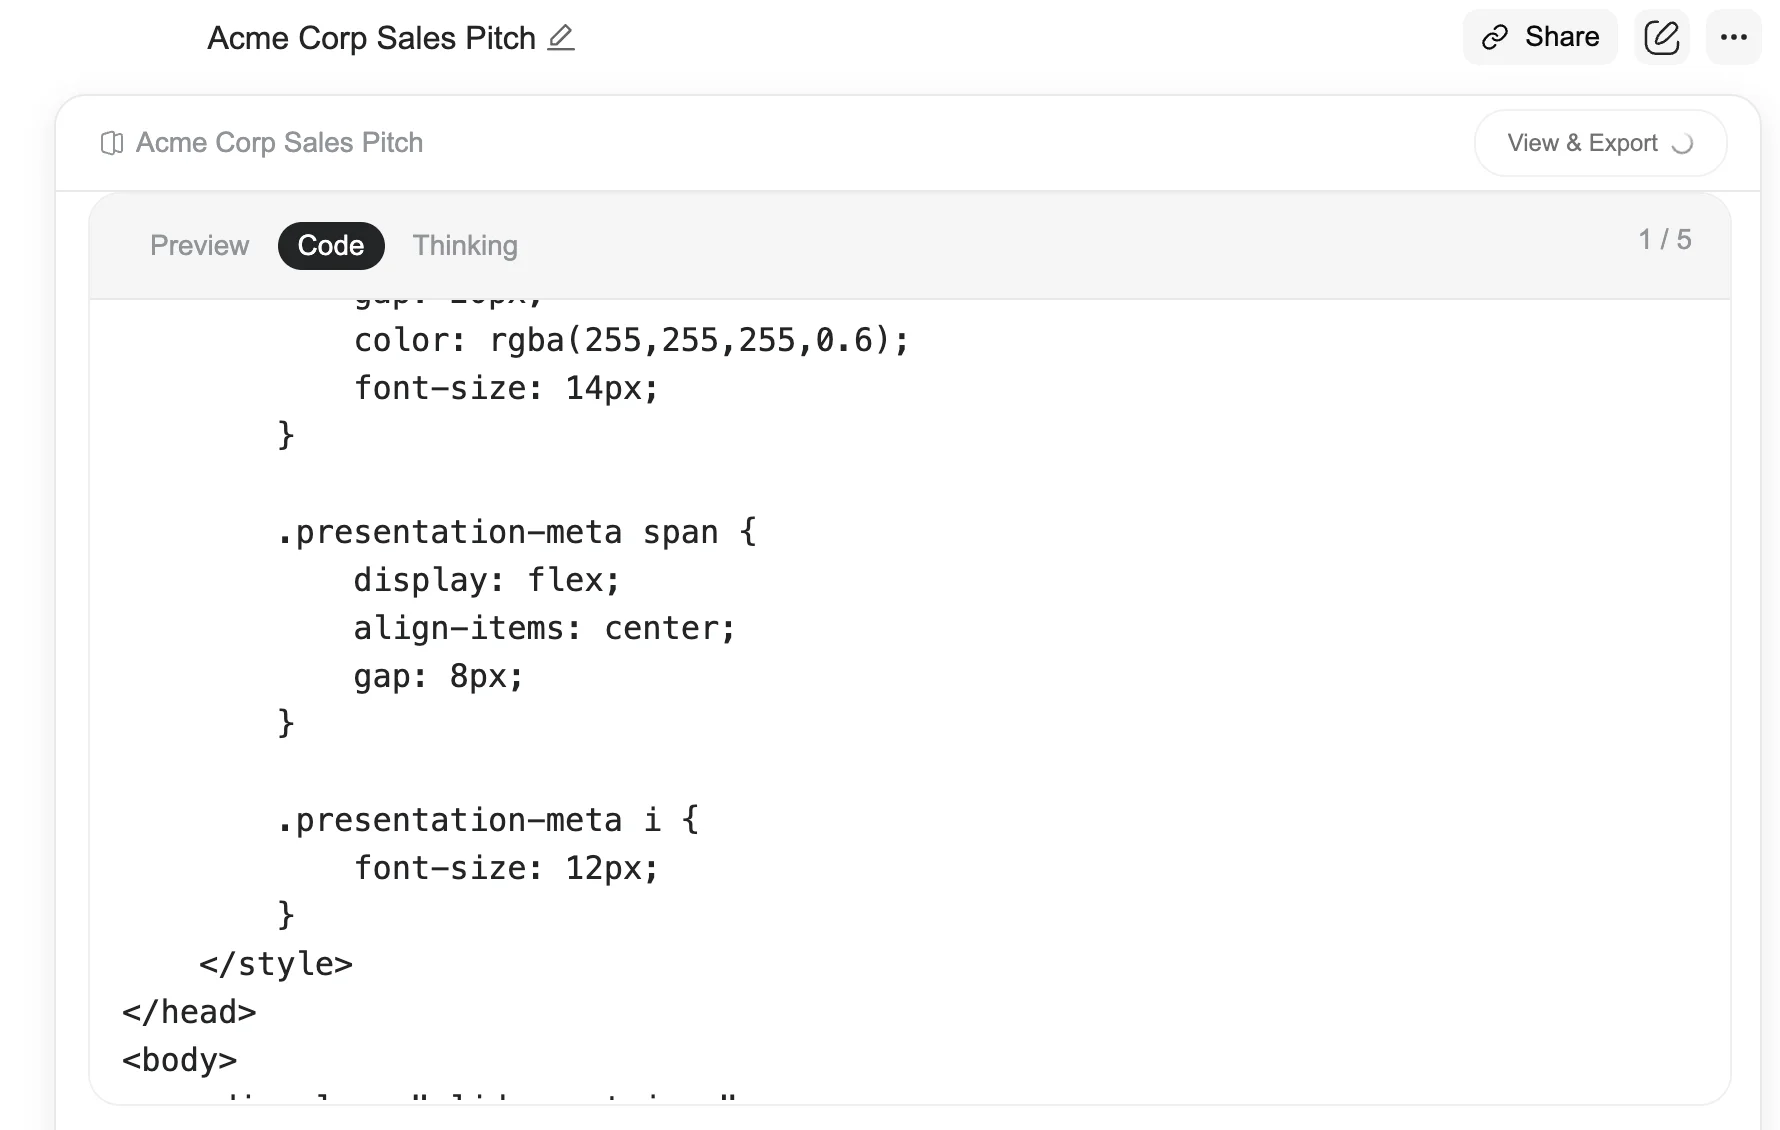Click the closing </style> tag line
This screenshot has width=1780, height=1130.
click(x=276, y=964)
